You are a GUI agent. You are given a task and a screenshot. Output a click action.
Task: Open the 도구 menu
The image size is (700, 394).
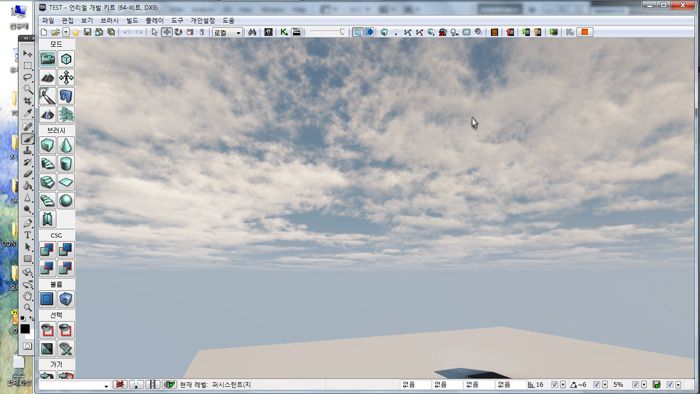tap(177, 21)
